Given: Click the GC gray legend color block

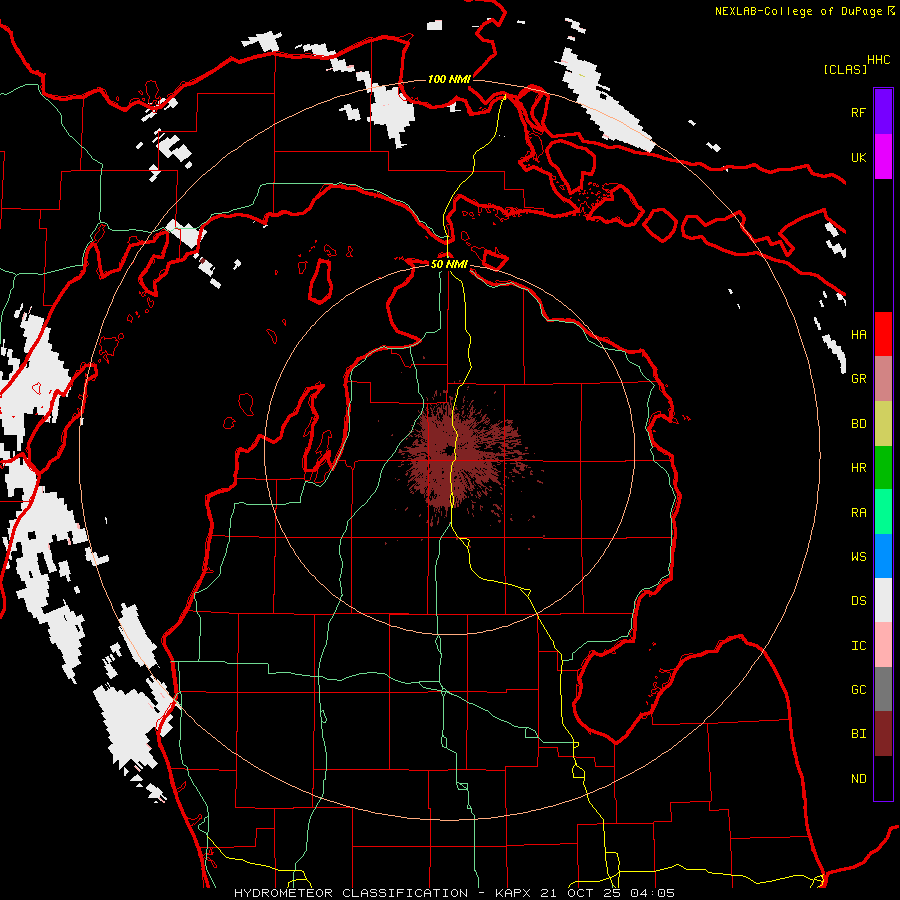Looking at the screenshot, I should click(x=883, y=689).
